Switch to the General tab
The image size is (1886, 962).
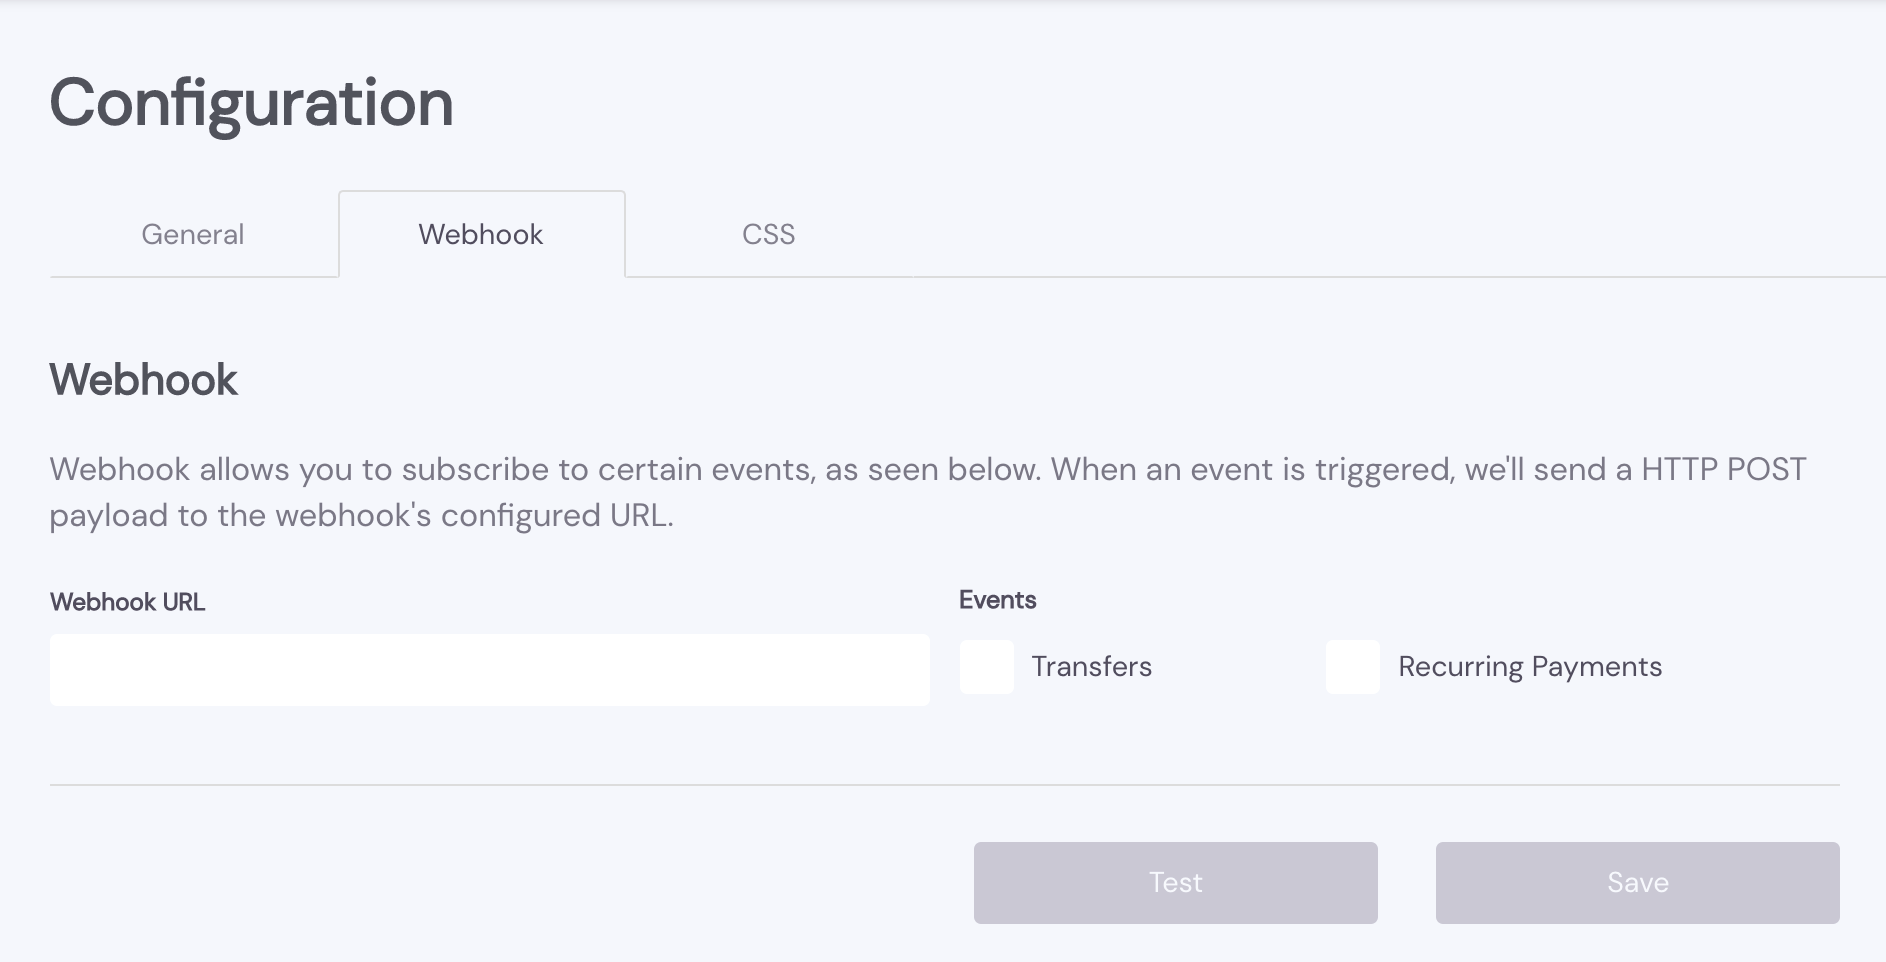[193, 234]
